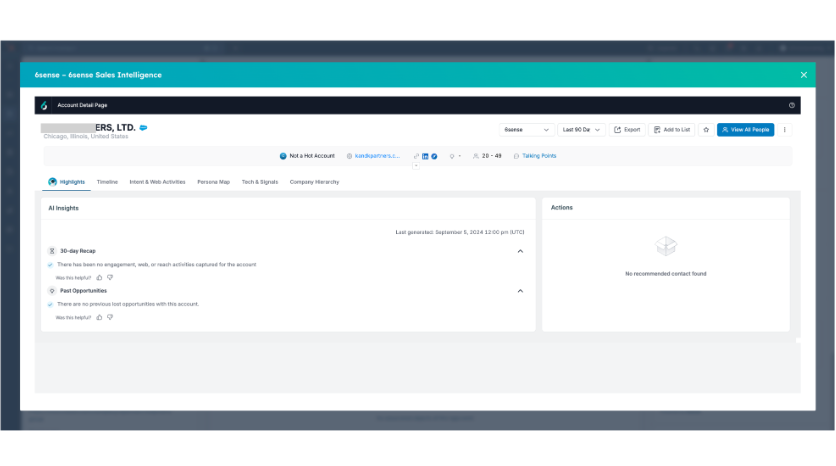
Task: Expand the small arrow below the info bar
Action: click(x=416, y=166)
